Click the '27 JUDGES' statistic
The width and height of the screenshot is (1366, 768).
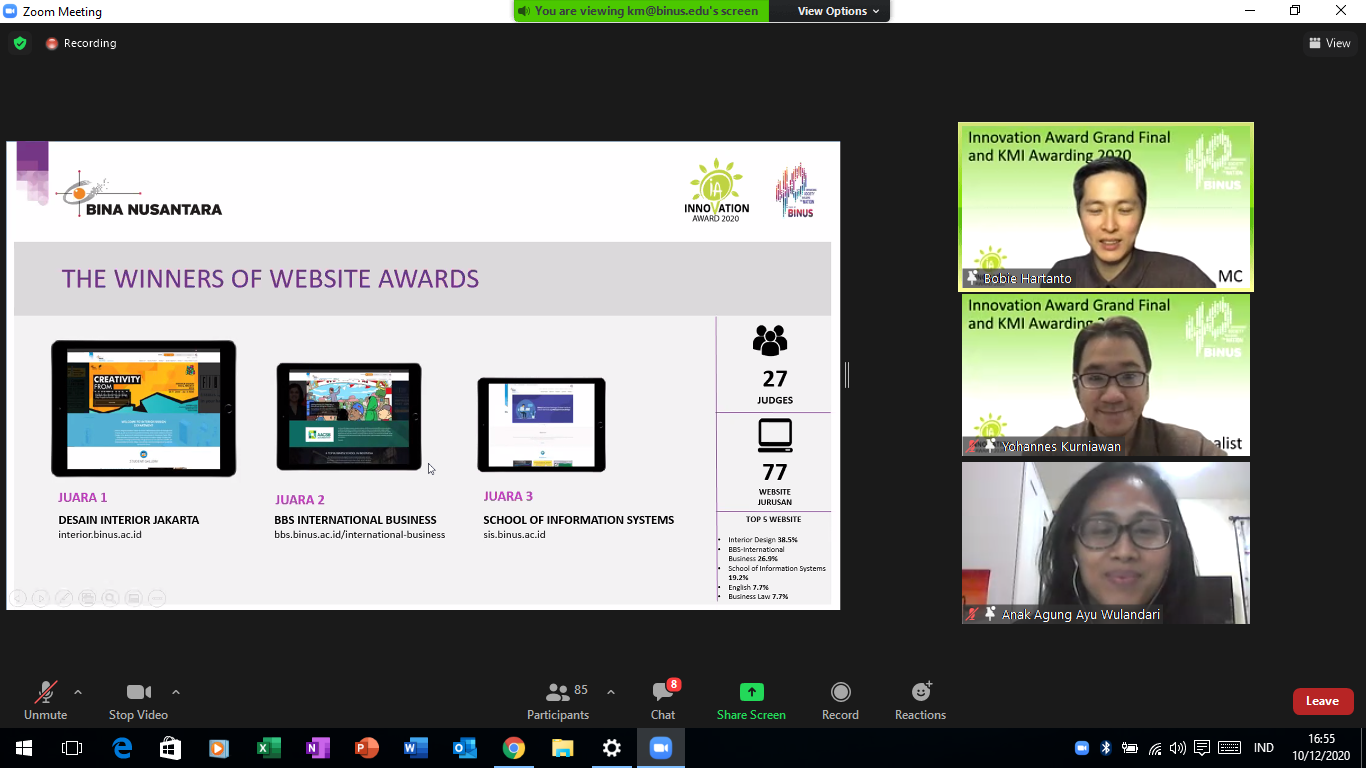(x=774, y=366)
